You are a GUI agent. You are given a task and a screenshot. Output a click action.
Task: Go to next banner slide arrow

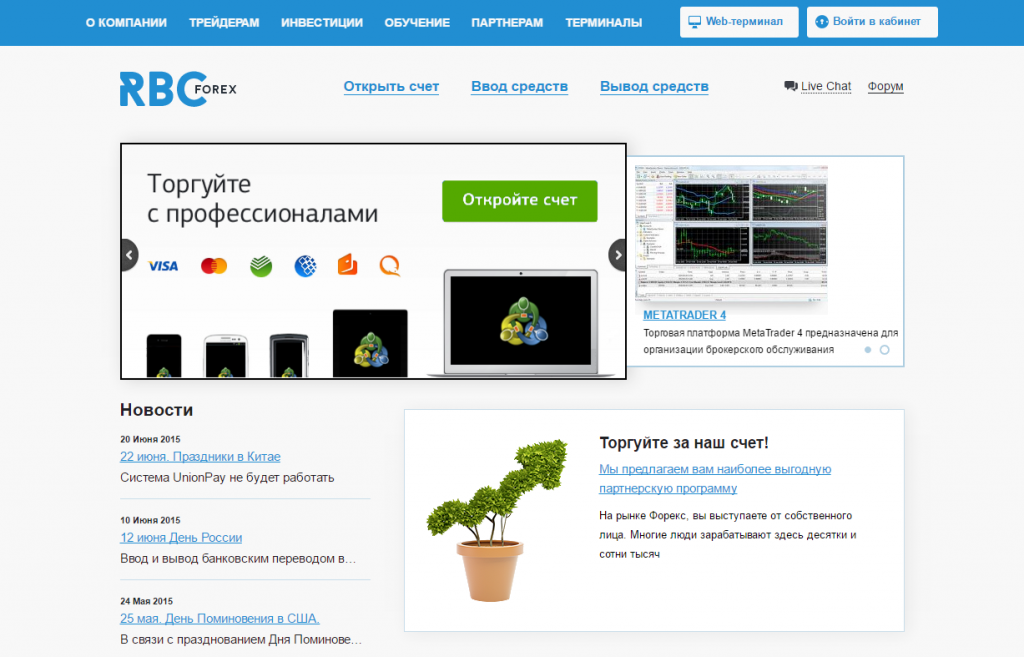point(617,255)
